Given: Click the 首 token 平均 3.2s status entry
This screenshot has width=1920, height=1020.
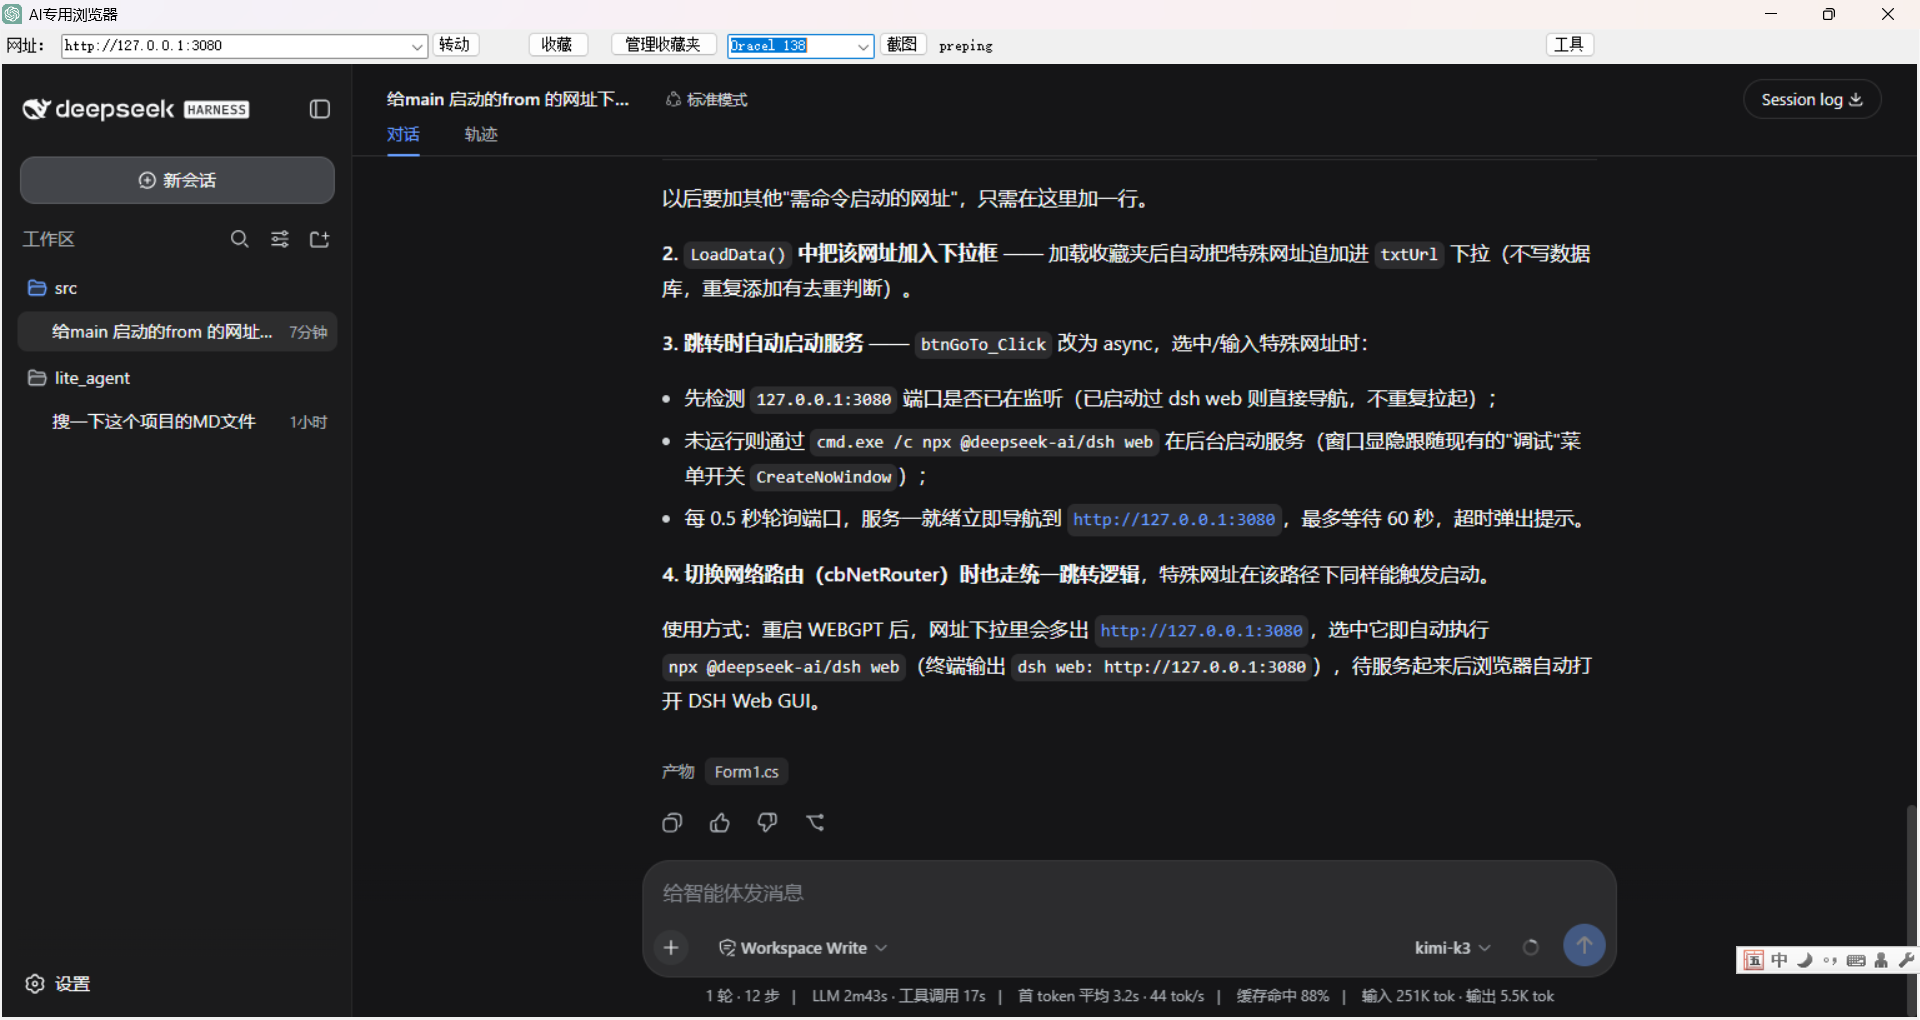Looking at the screenshot, I should coord(1078,996).
